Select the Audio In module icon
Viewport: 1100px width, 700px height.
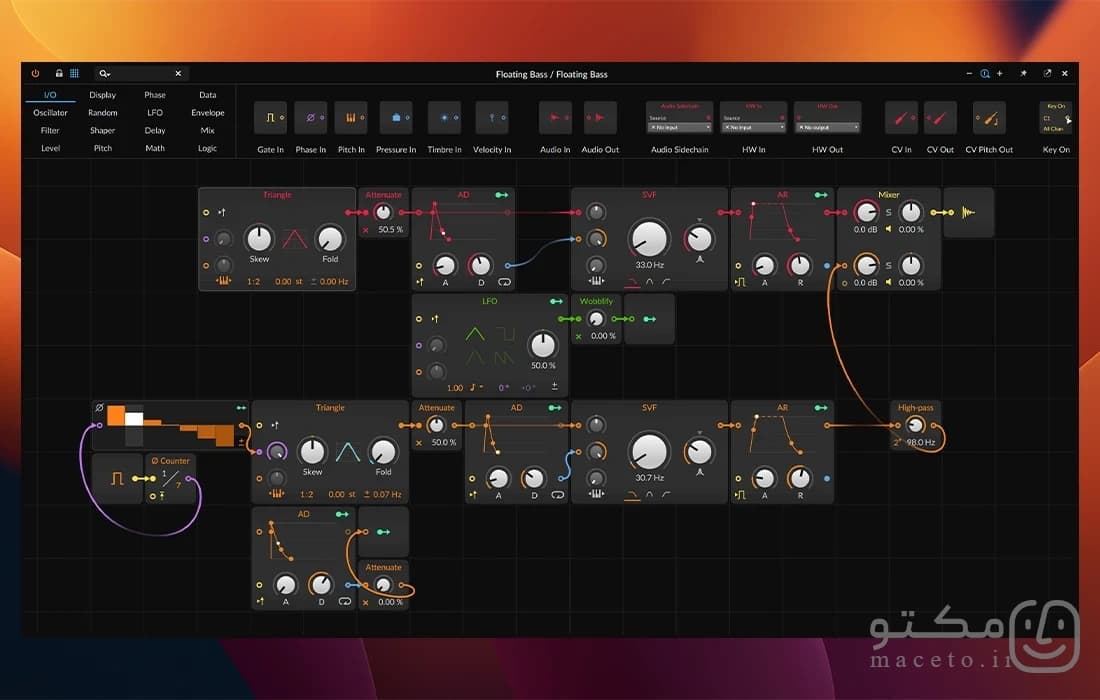[x=555, y=118]
